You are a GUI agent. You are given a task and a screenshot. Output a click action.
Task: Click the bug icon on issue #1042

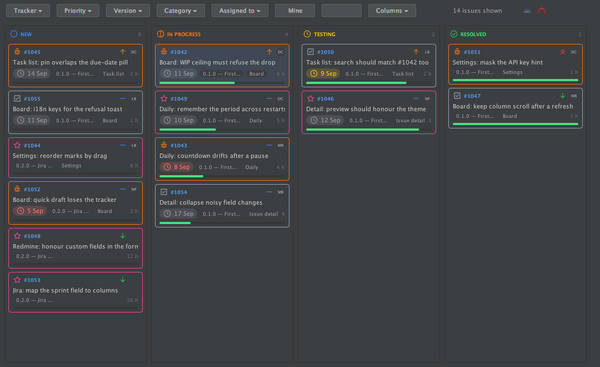tap(164, 52)
